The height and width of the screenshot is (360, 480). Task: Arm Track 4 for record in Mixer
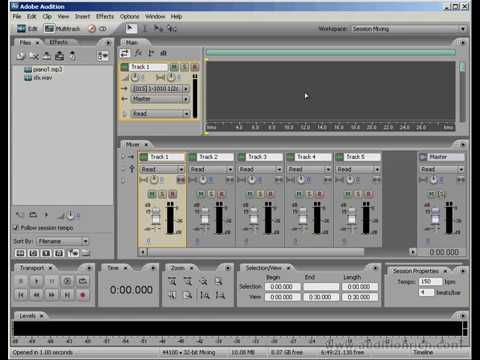click(319, 194)
